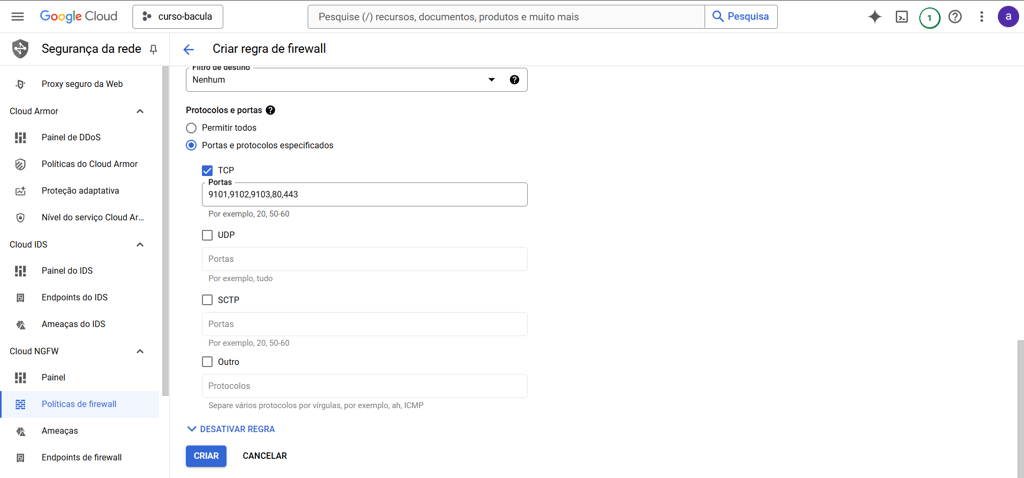Activate Cloud Shell terminal icon
1024x478 pixels.
click(902, 17)
